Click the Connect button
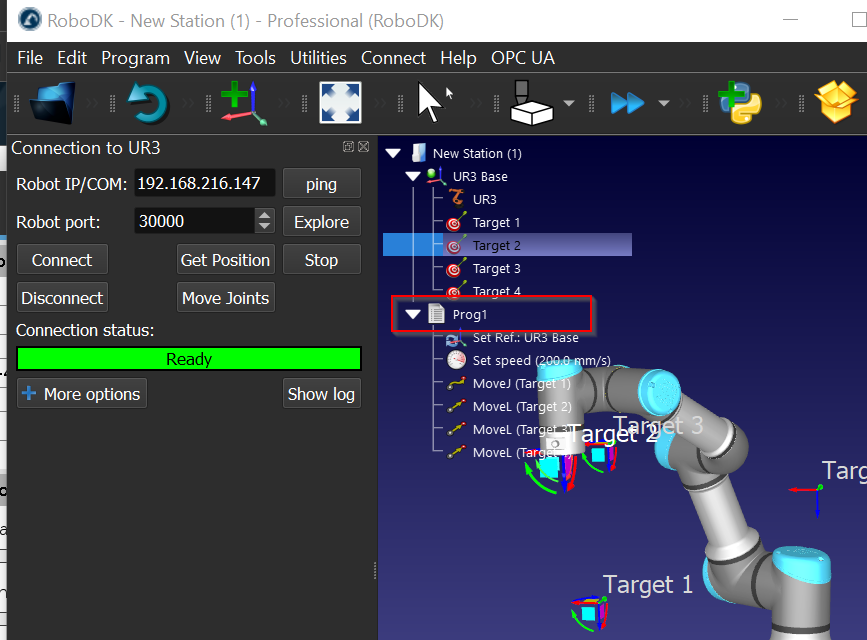 click(62, 260)
